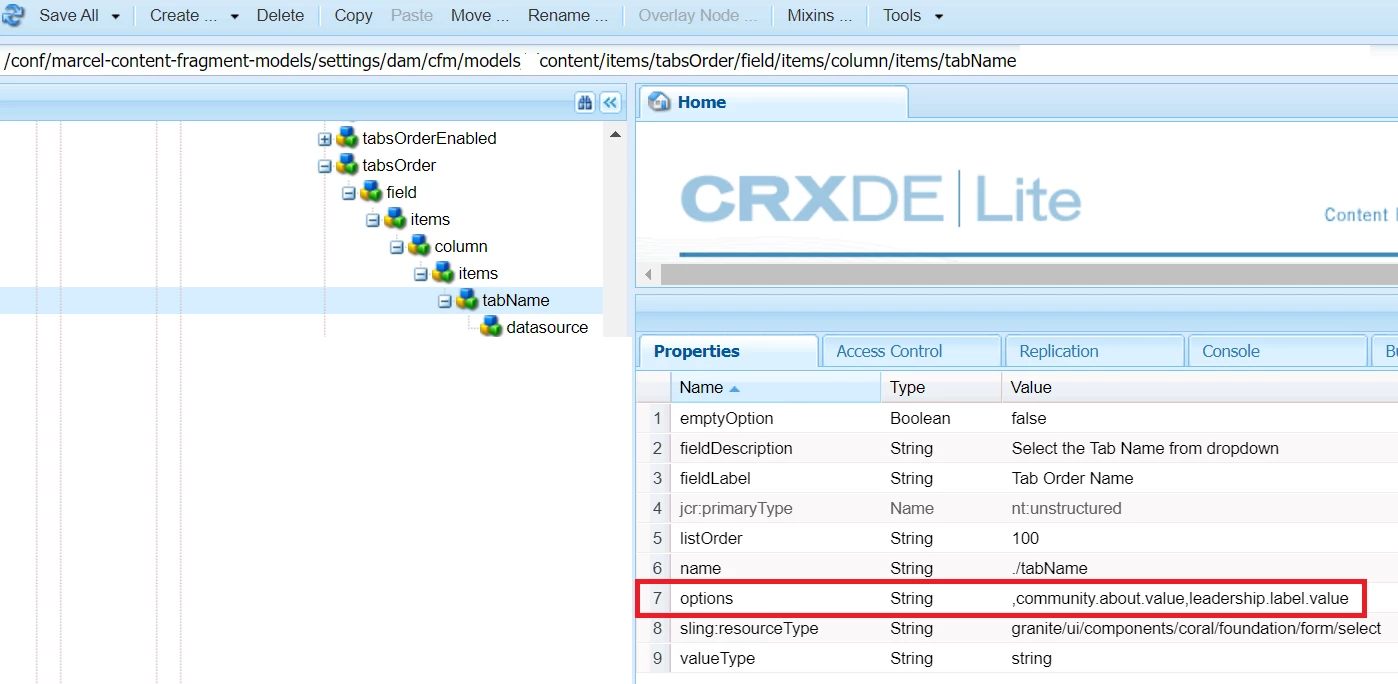Click the Home panel scroll-left arrow

[x=648, y=274]
